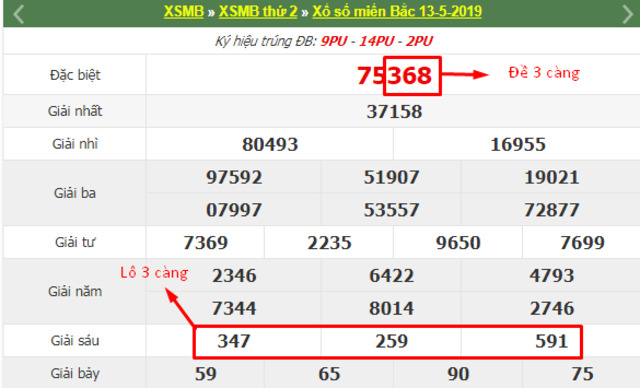640x388 pixels.
Task: Select Giải ba number 53557
Action: coord(391,210)
